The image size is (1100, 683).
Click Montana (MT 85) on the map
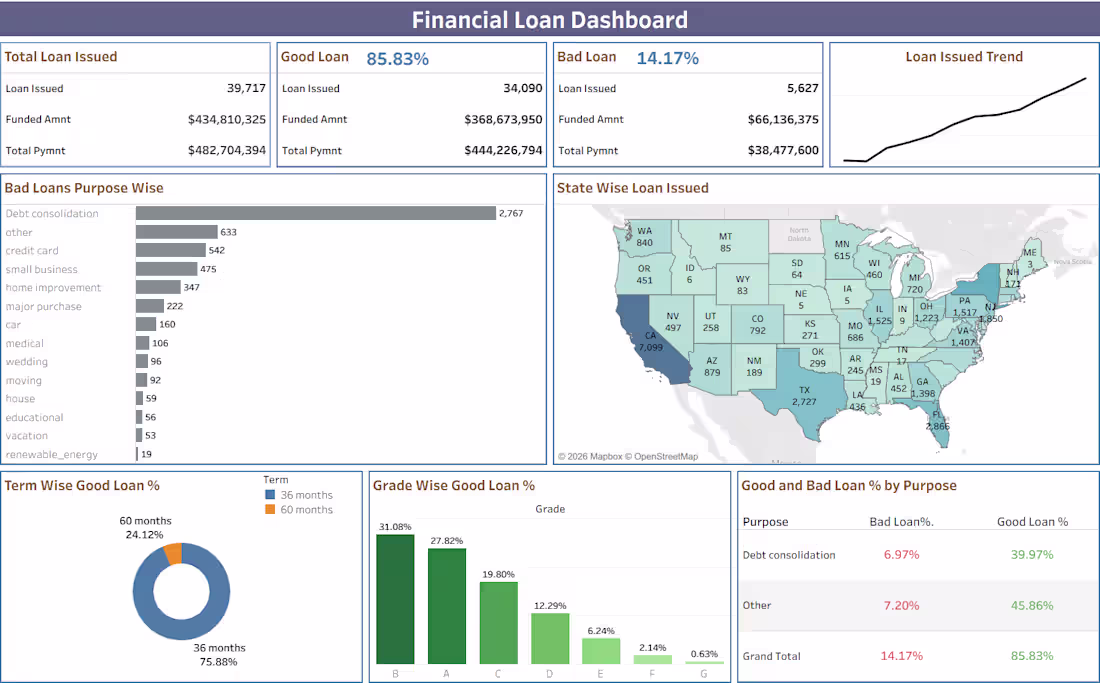(x=725, y=242)
